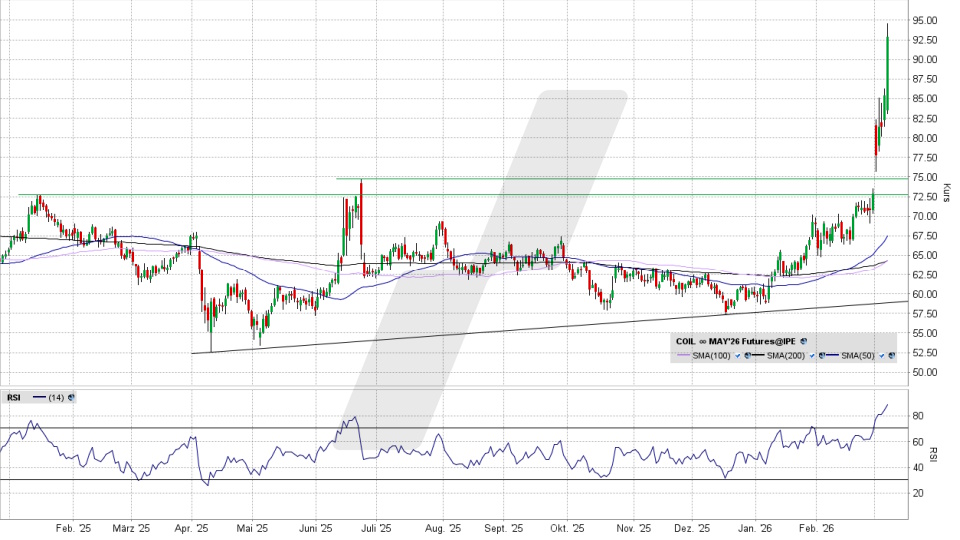Screen dimensions: 960x540
Task: Click the Feb. '26 date axis label
Action: tap(817, 528)
